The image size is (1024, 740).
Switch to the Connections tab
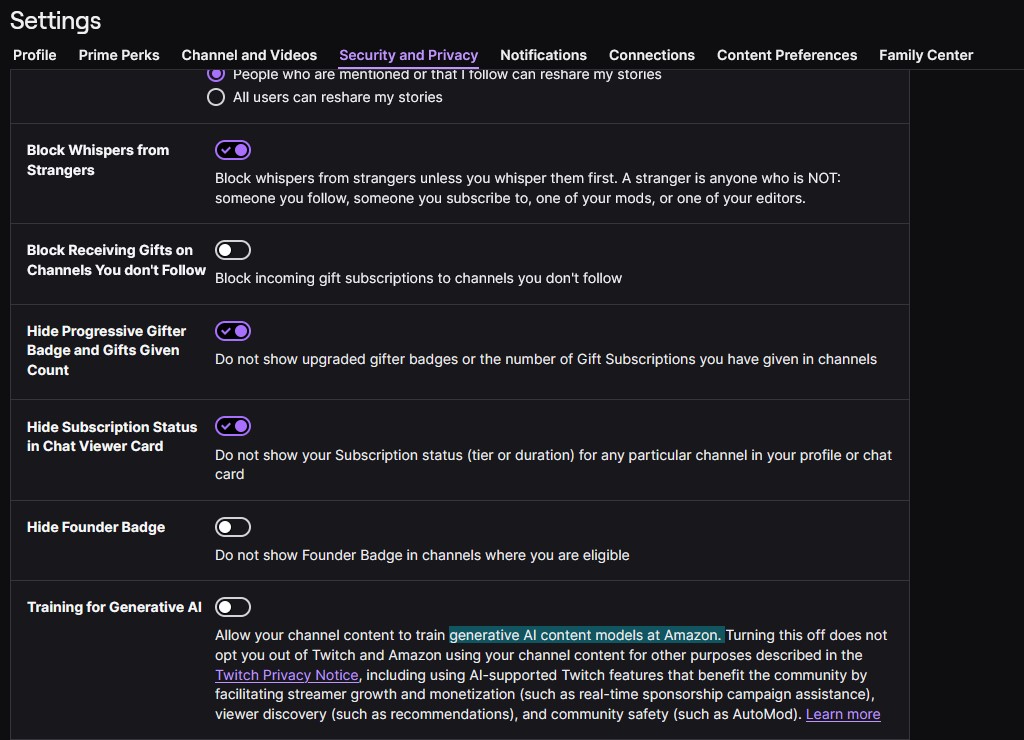click(652, 56)
